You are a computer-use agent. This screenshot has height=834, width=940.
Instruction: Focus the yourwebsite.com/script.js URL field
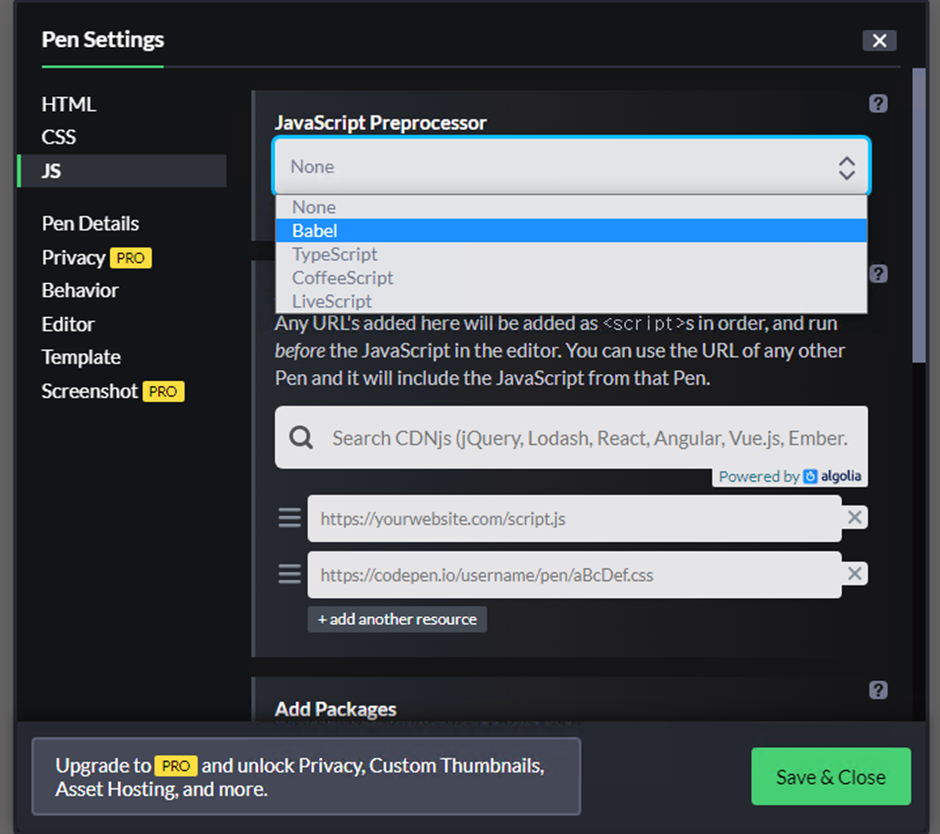[x=574, y=518]
